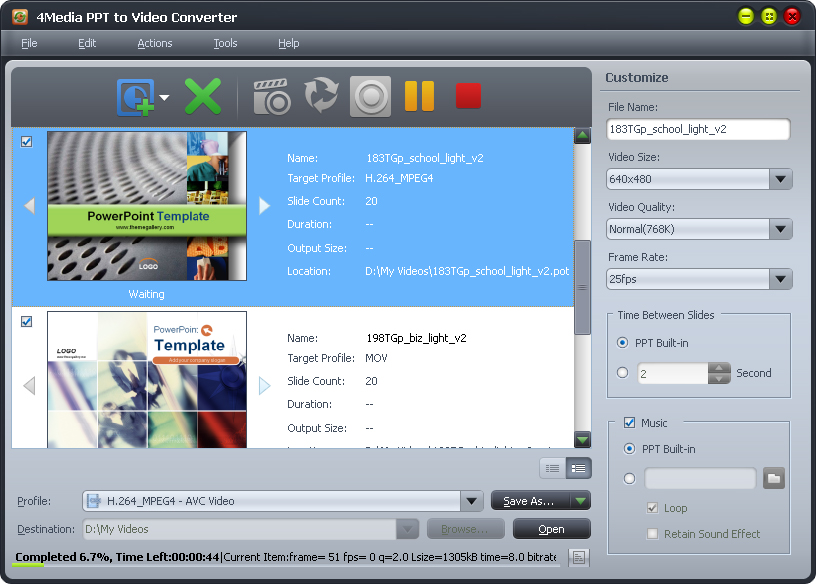Open the Edit menu
The width and height of the screenshot is (816, 584).
[87, 43]
